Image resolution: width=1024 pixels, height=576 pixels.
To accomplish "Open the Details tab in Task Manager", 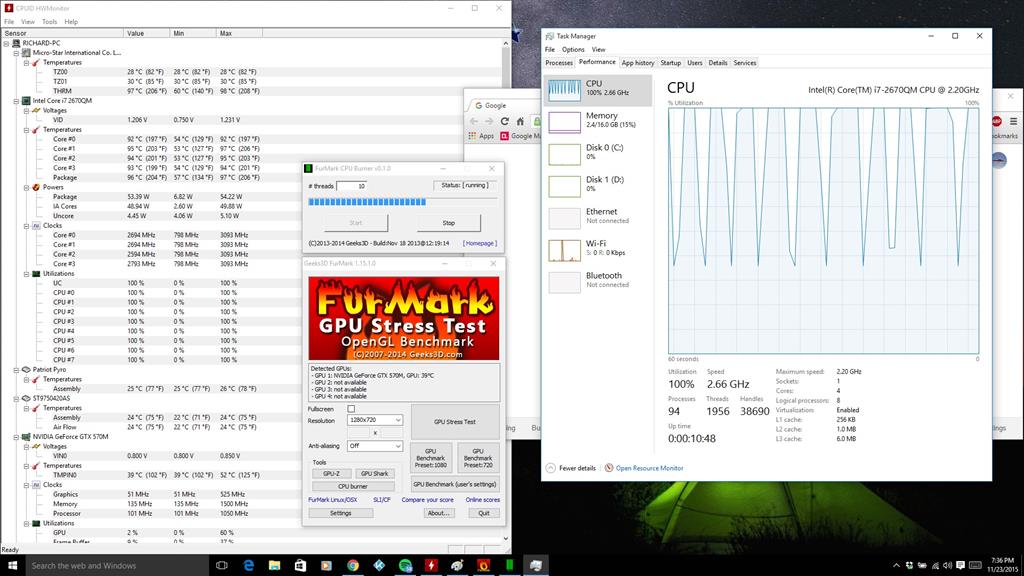I will tap(718, 63).
